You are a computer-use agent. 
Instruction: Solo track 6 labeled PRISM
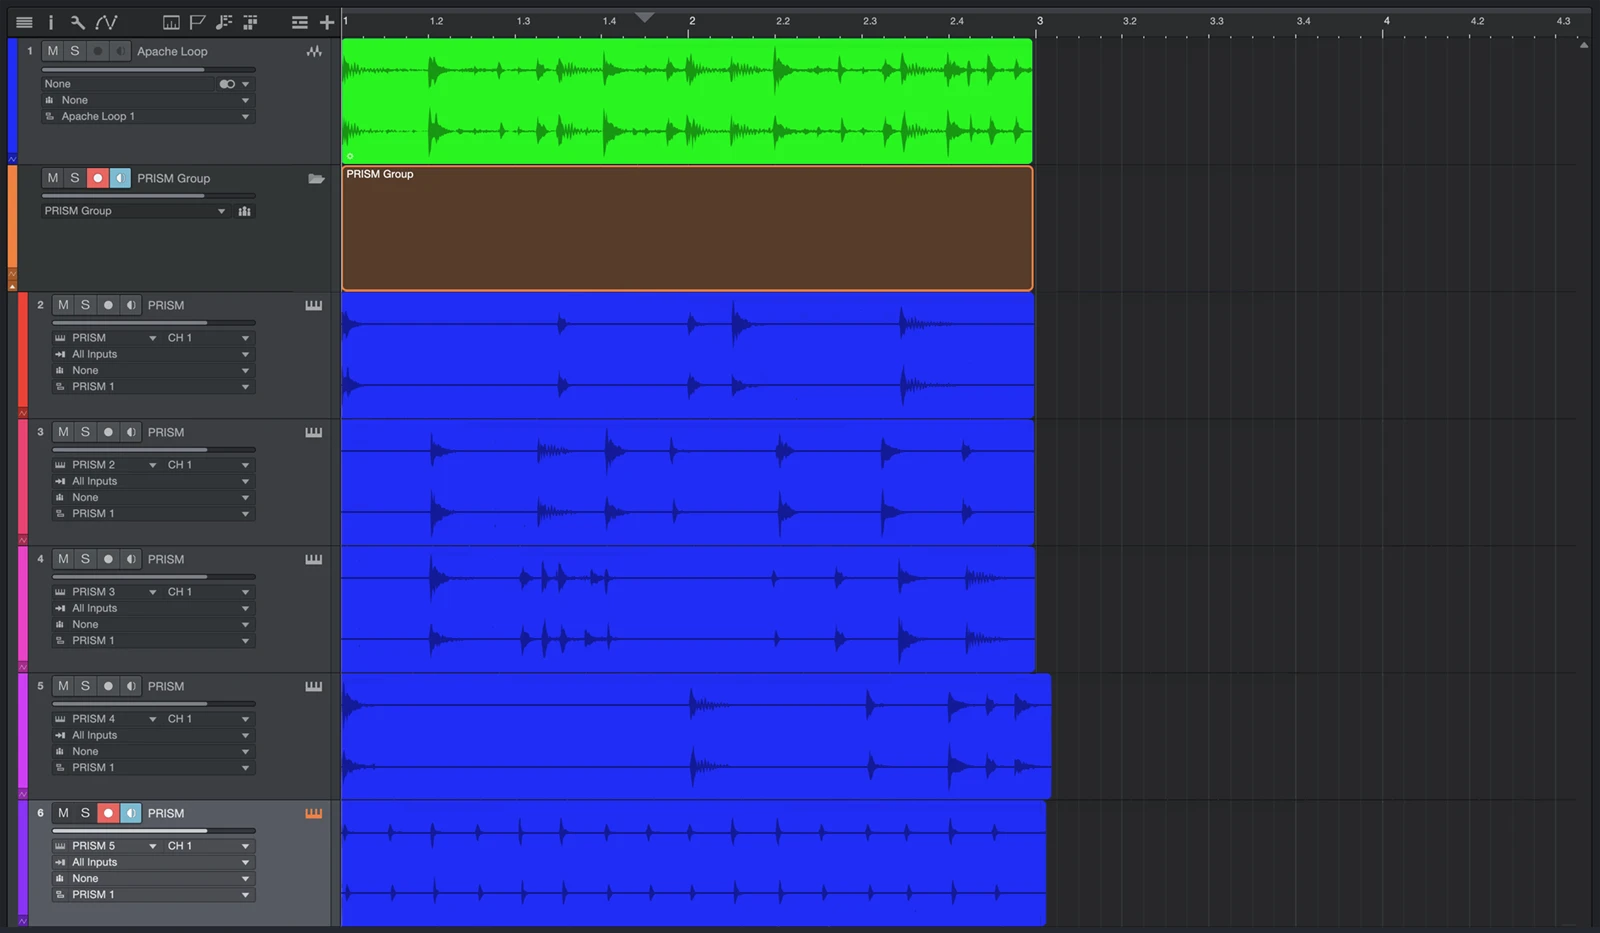(85, 813)
